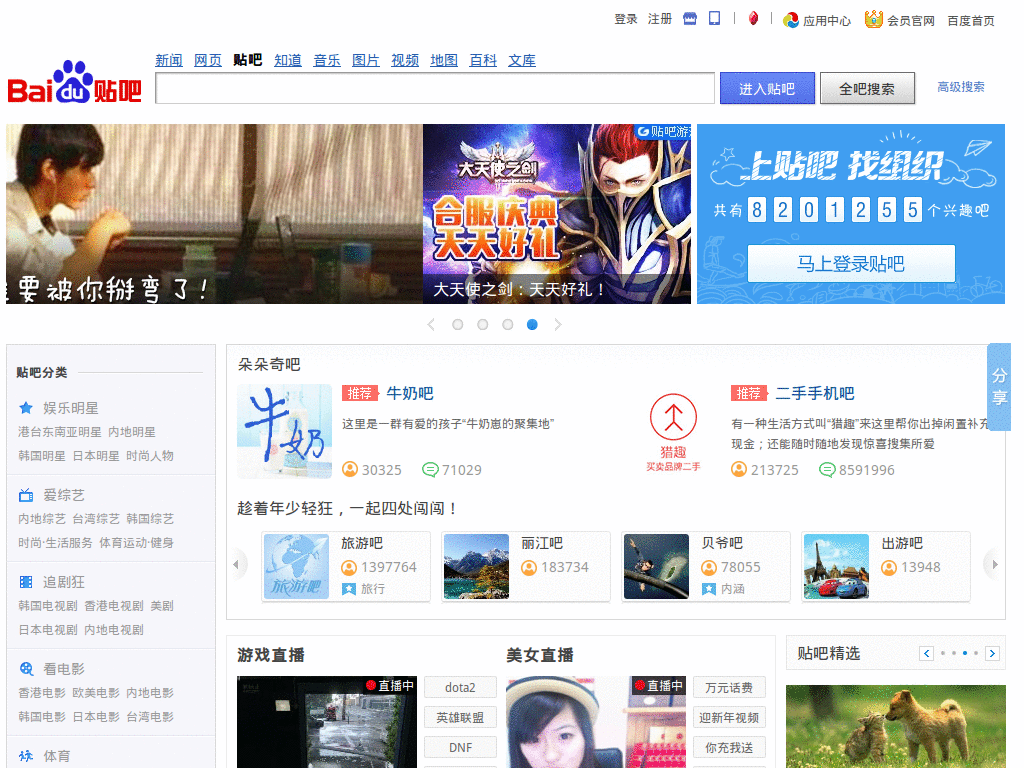The width and height of the screenshot is (1024, 768).
Task: Click the member icon next to 30325
Action: tap(350, 469)
